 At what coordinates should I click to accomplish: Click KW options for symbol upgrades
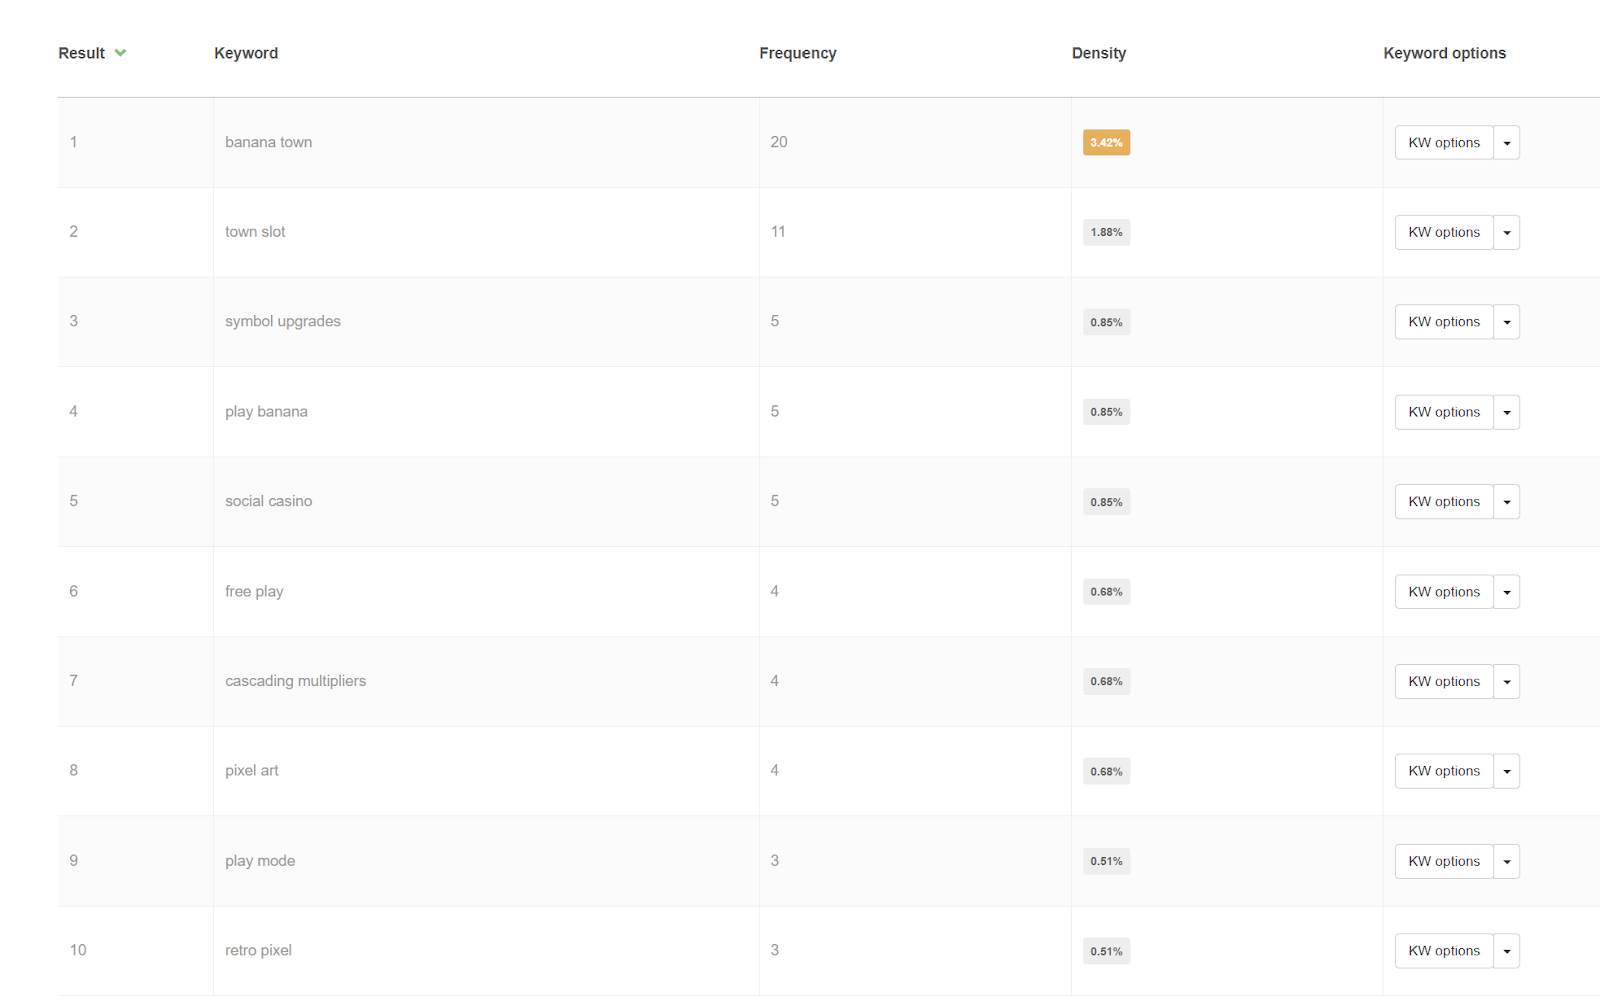(1443, 322)
